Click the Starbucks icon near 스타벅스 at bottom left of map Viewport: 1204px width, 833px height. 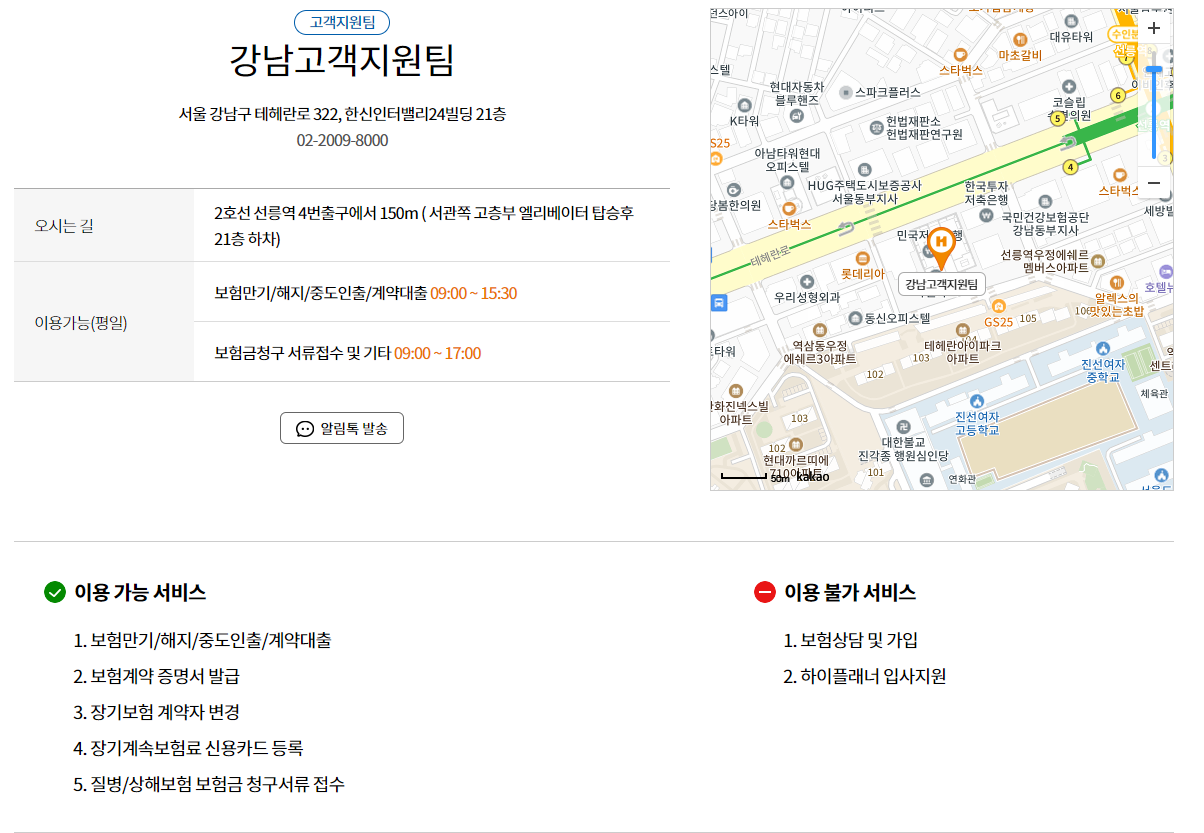pos(790,209)
